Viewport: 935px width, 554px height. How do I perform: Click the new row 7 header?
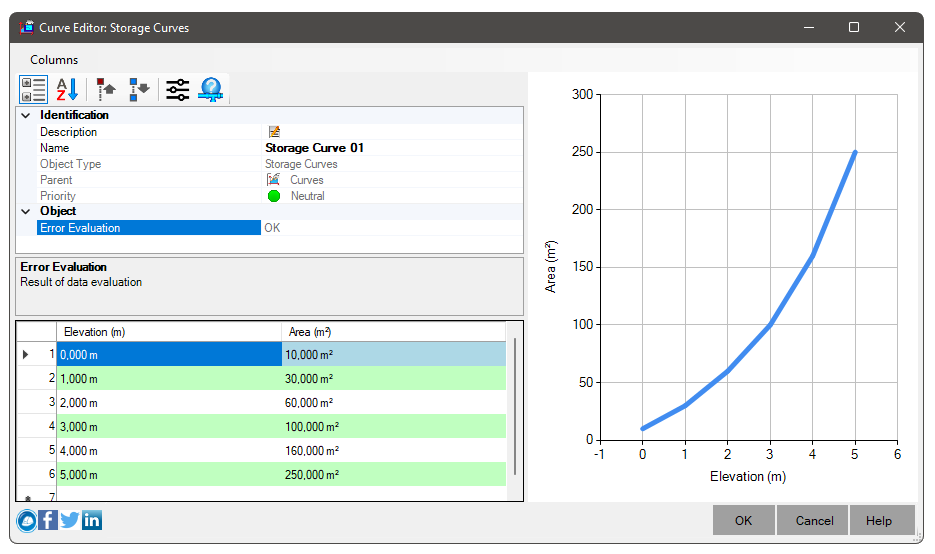tap(36, 495)
